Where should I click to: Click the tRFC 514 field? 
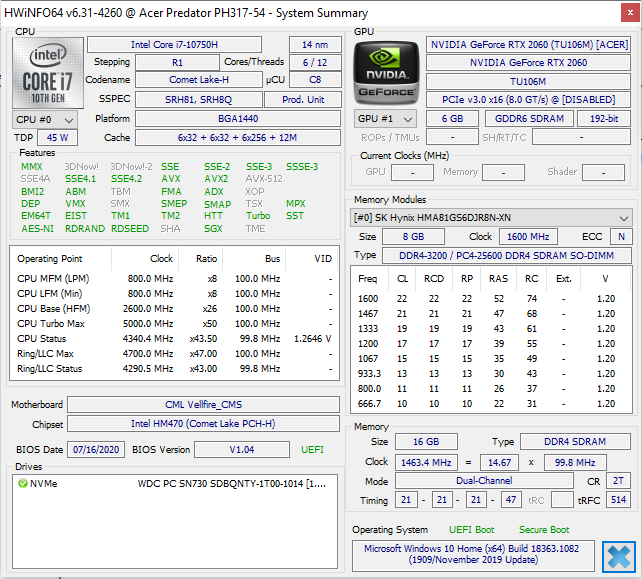pos(619,500)
